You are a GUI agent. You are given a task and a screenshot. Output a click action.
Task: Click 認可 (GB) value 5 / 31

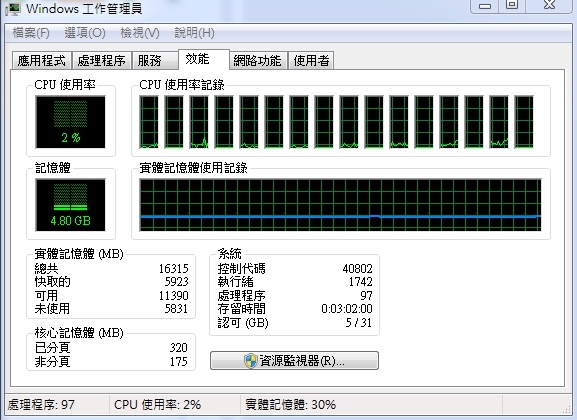358,323
